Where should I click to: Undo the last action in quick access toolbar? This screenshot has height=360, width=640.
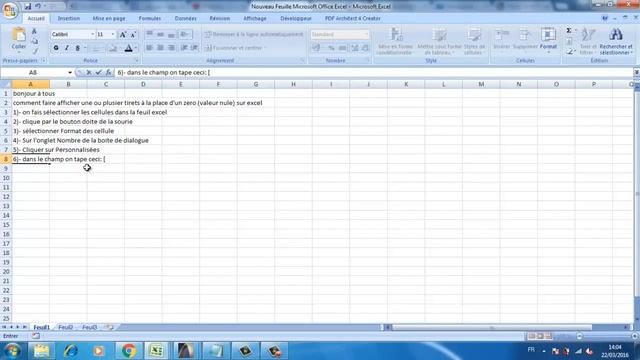(38, 6)
